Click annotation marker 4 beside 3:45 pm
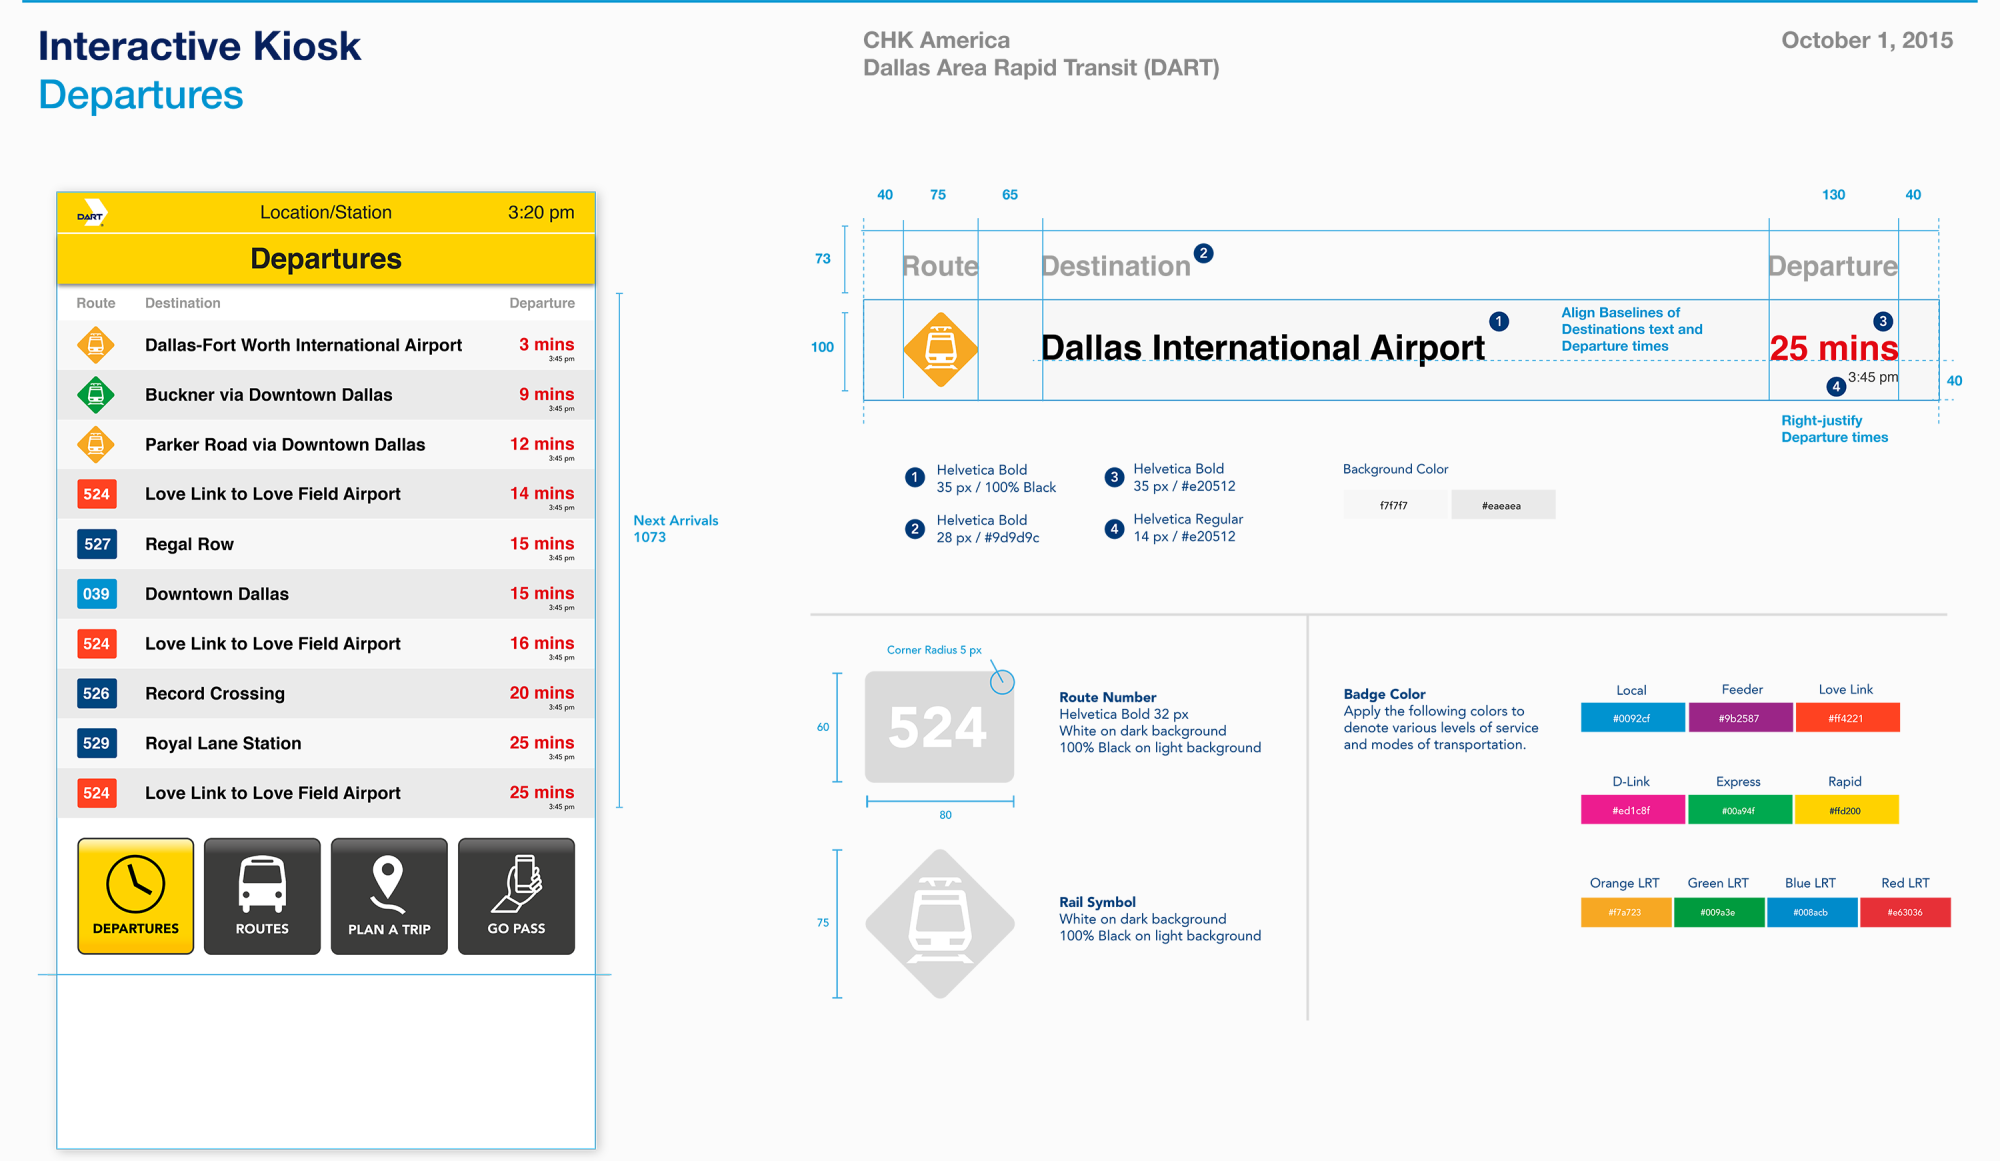This screenshot has width=2000, height=1161. point(1836,387)
